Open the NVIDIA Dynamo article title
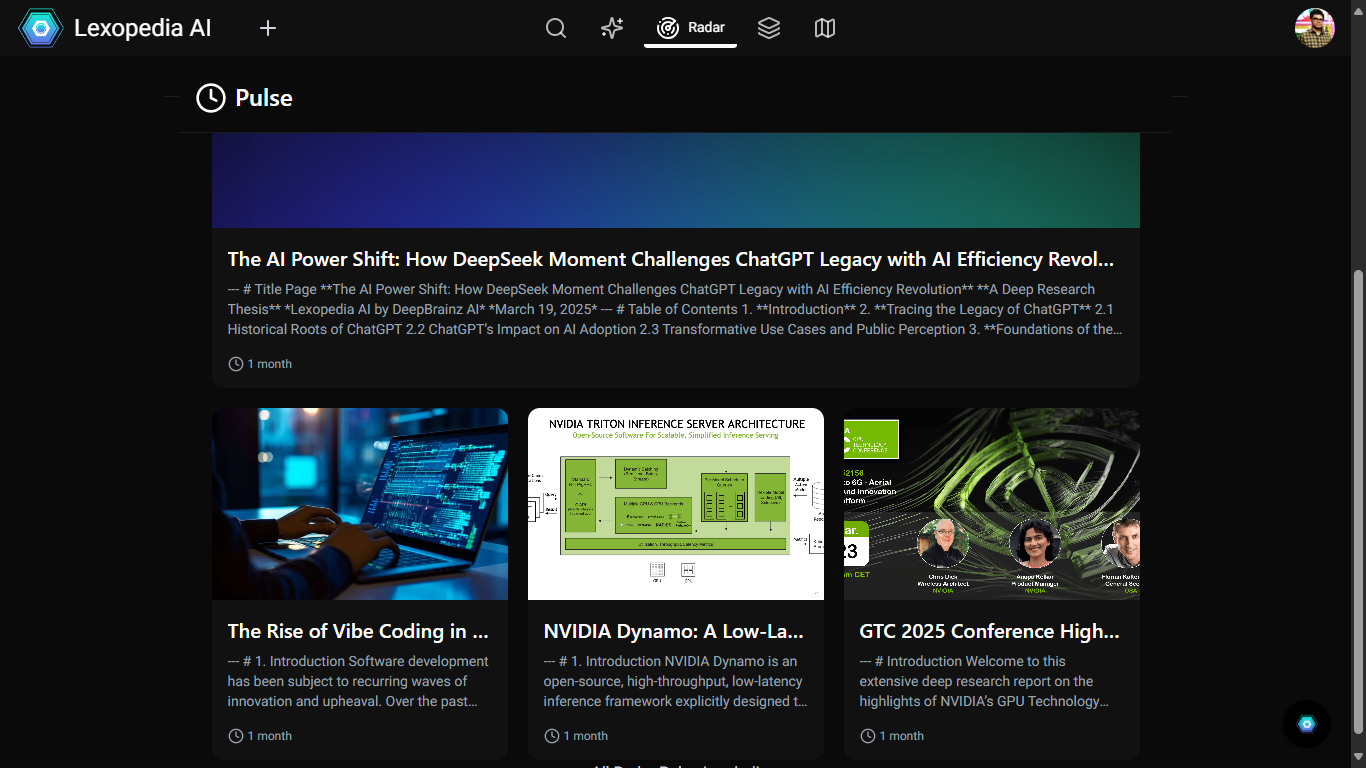 click(x=674, y=631)
